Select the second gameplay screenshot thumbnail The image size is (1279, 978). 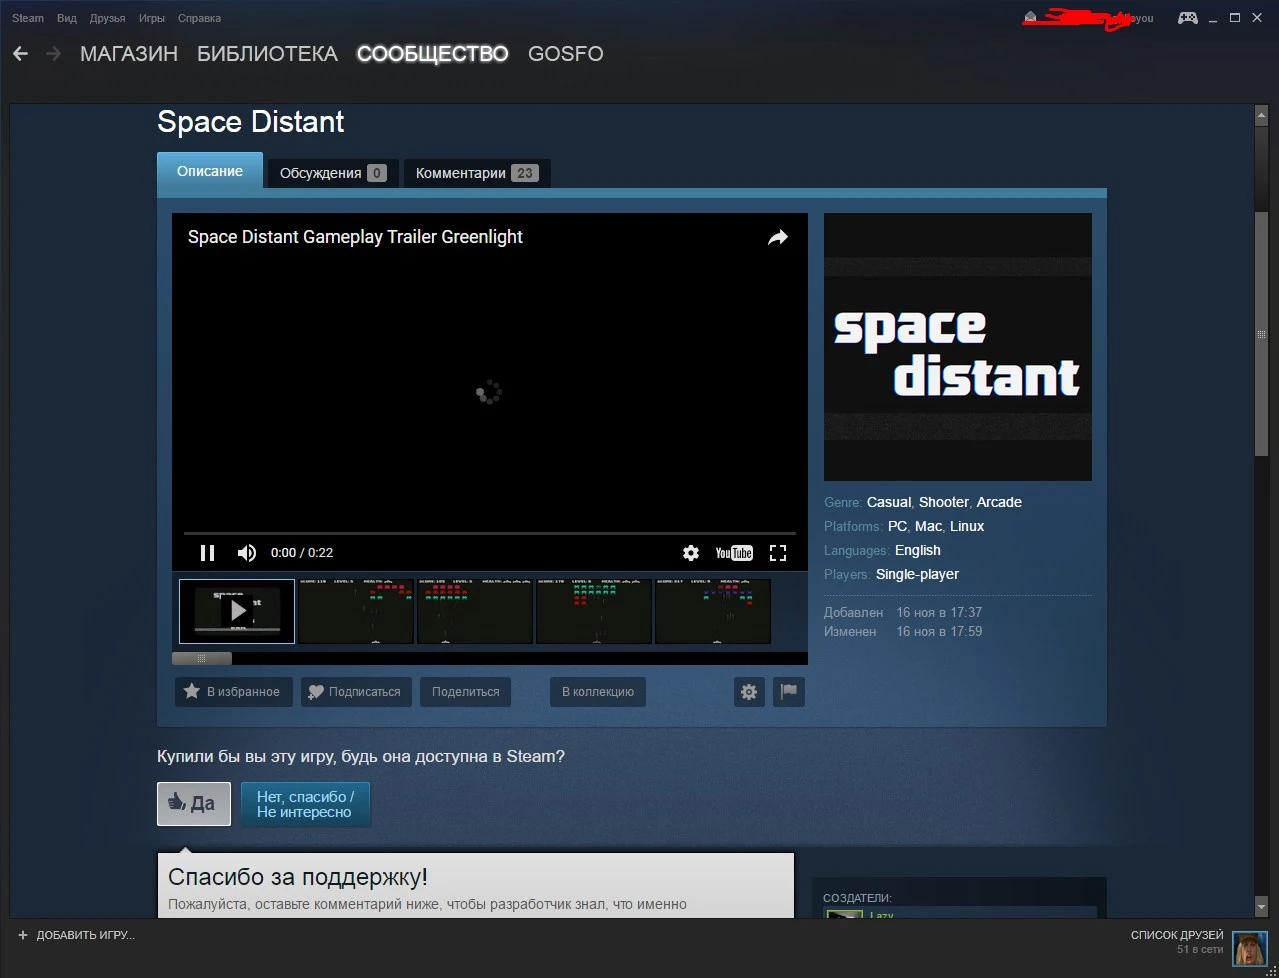point(475,610)
